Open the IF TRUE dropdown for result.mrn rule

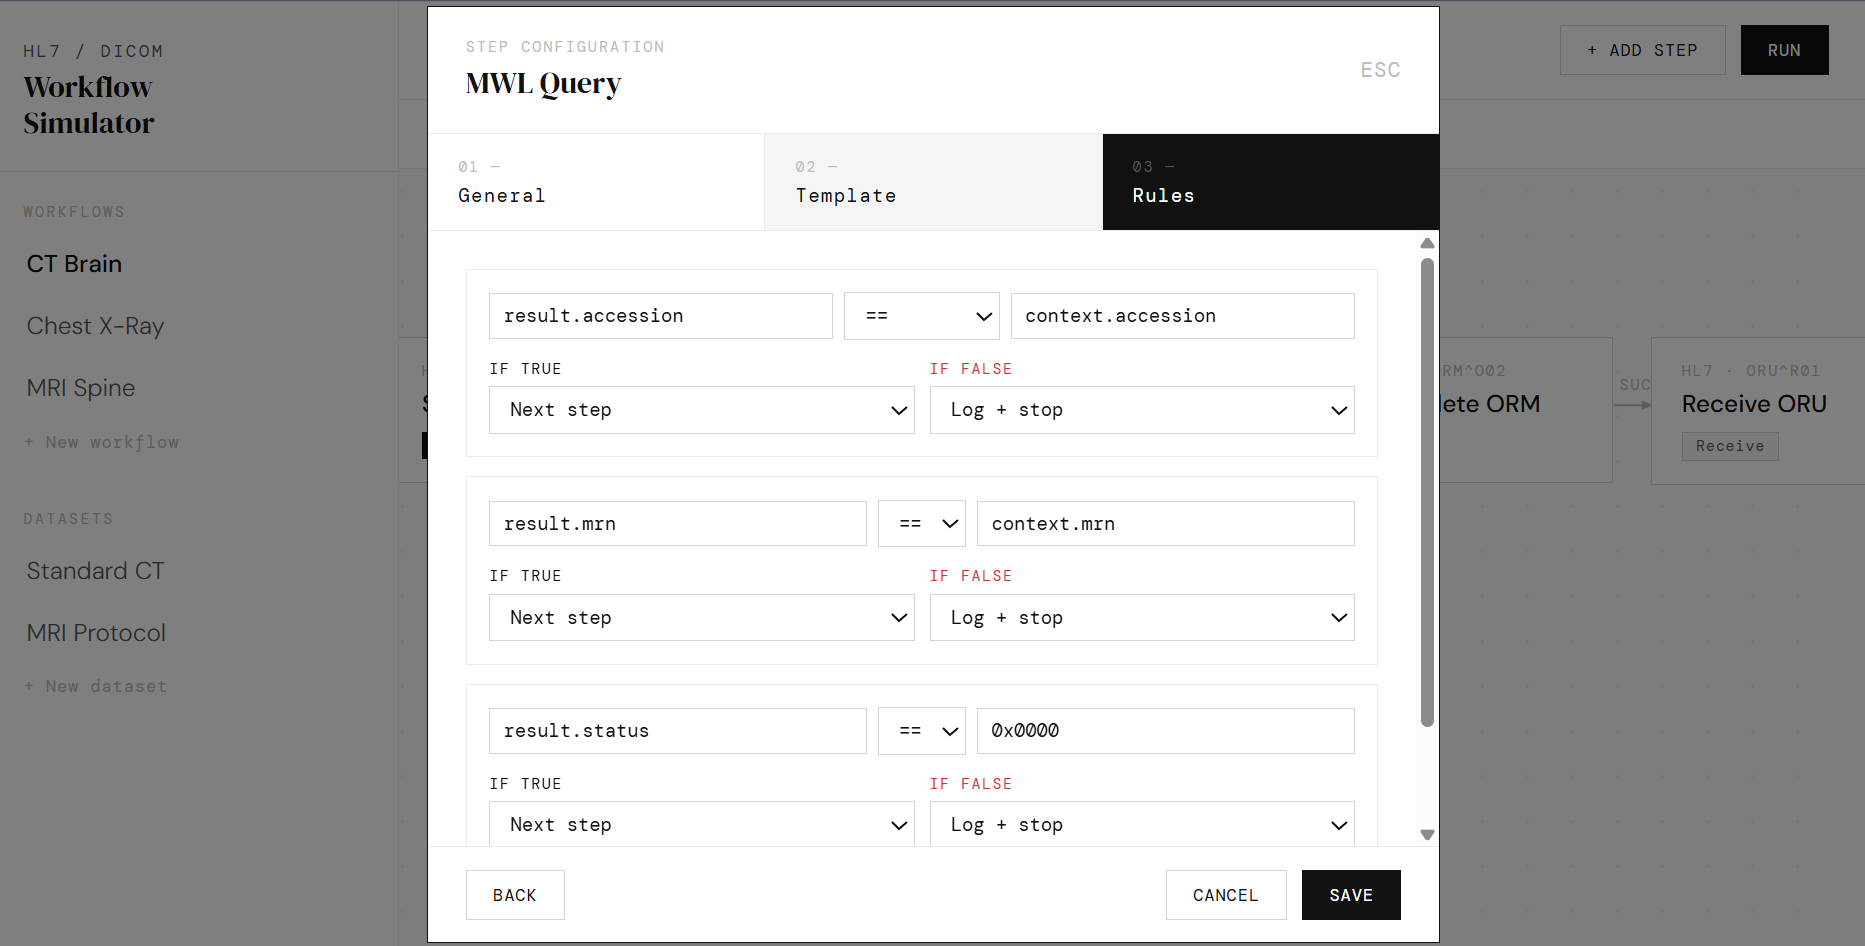coord(700,617)
